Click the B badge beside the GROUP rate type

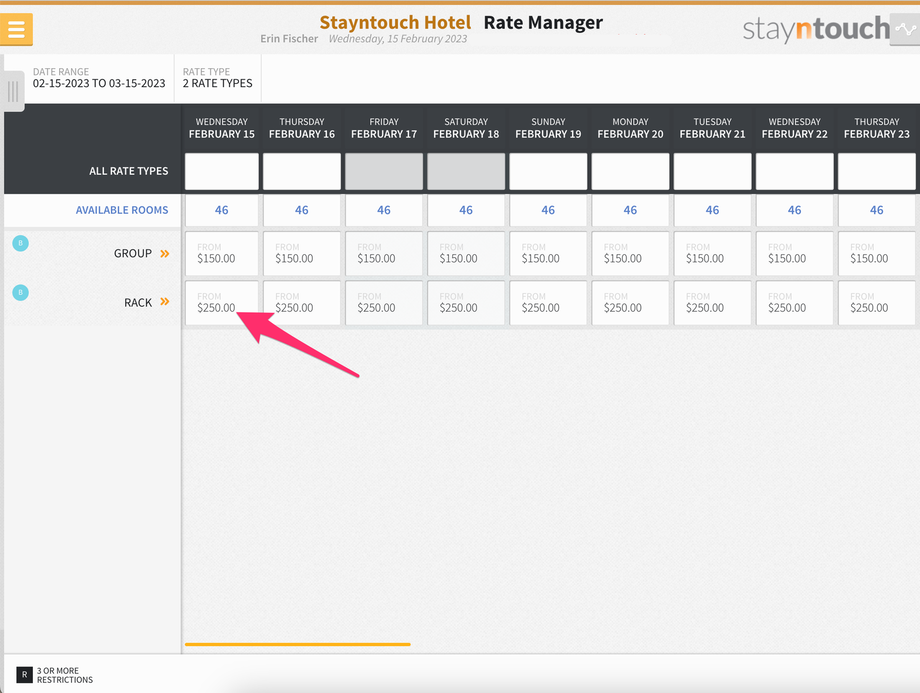tap(21, 243)
